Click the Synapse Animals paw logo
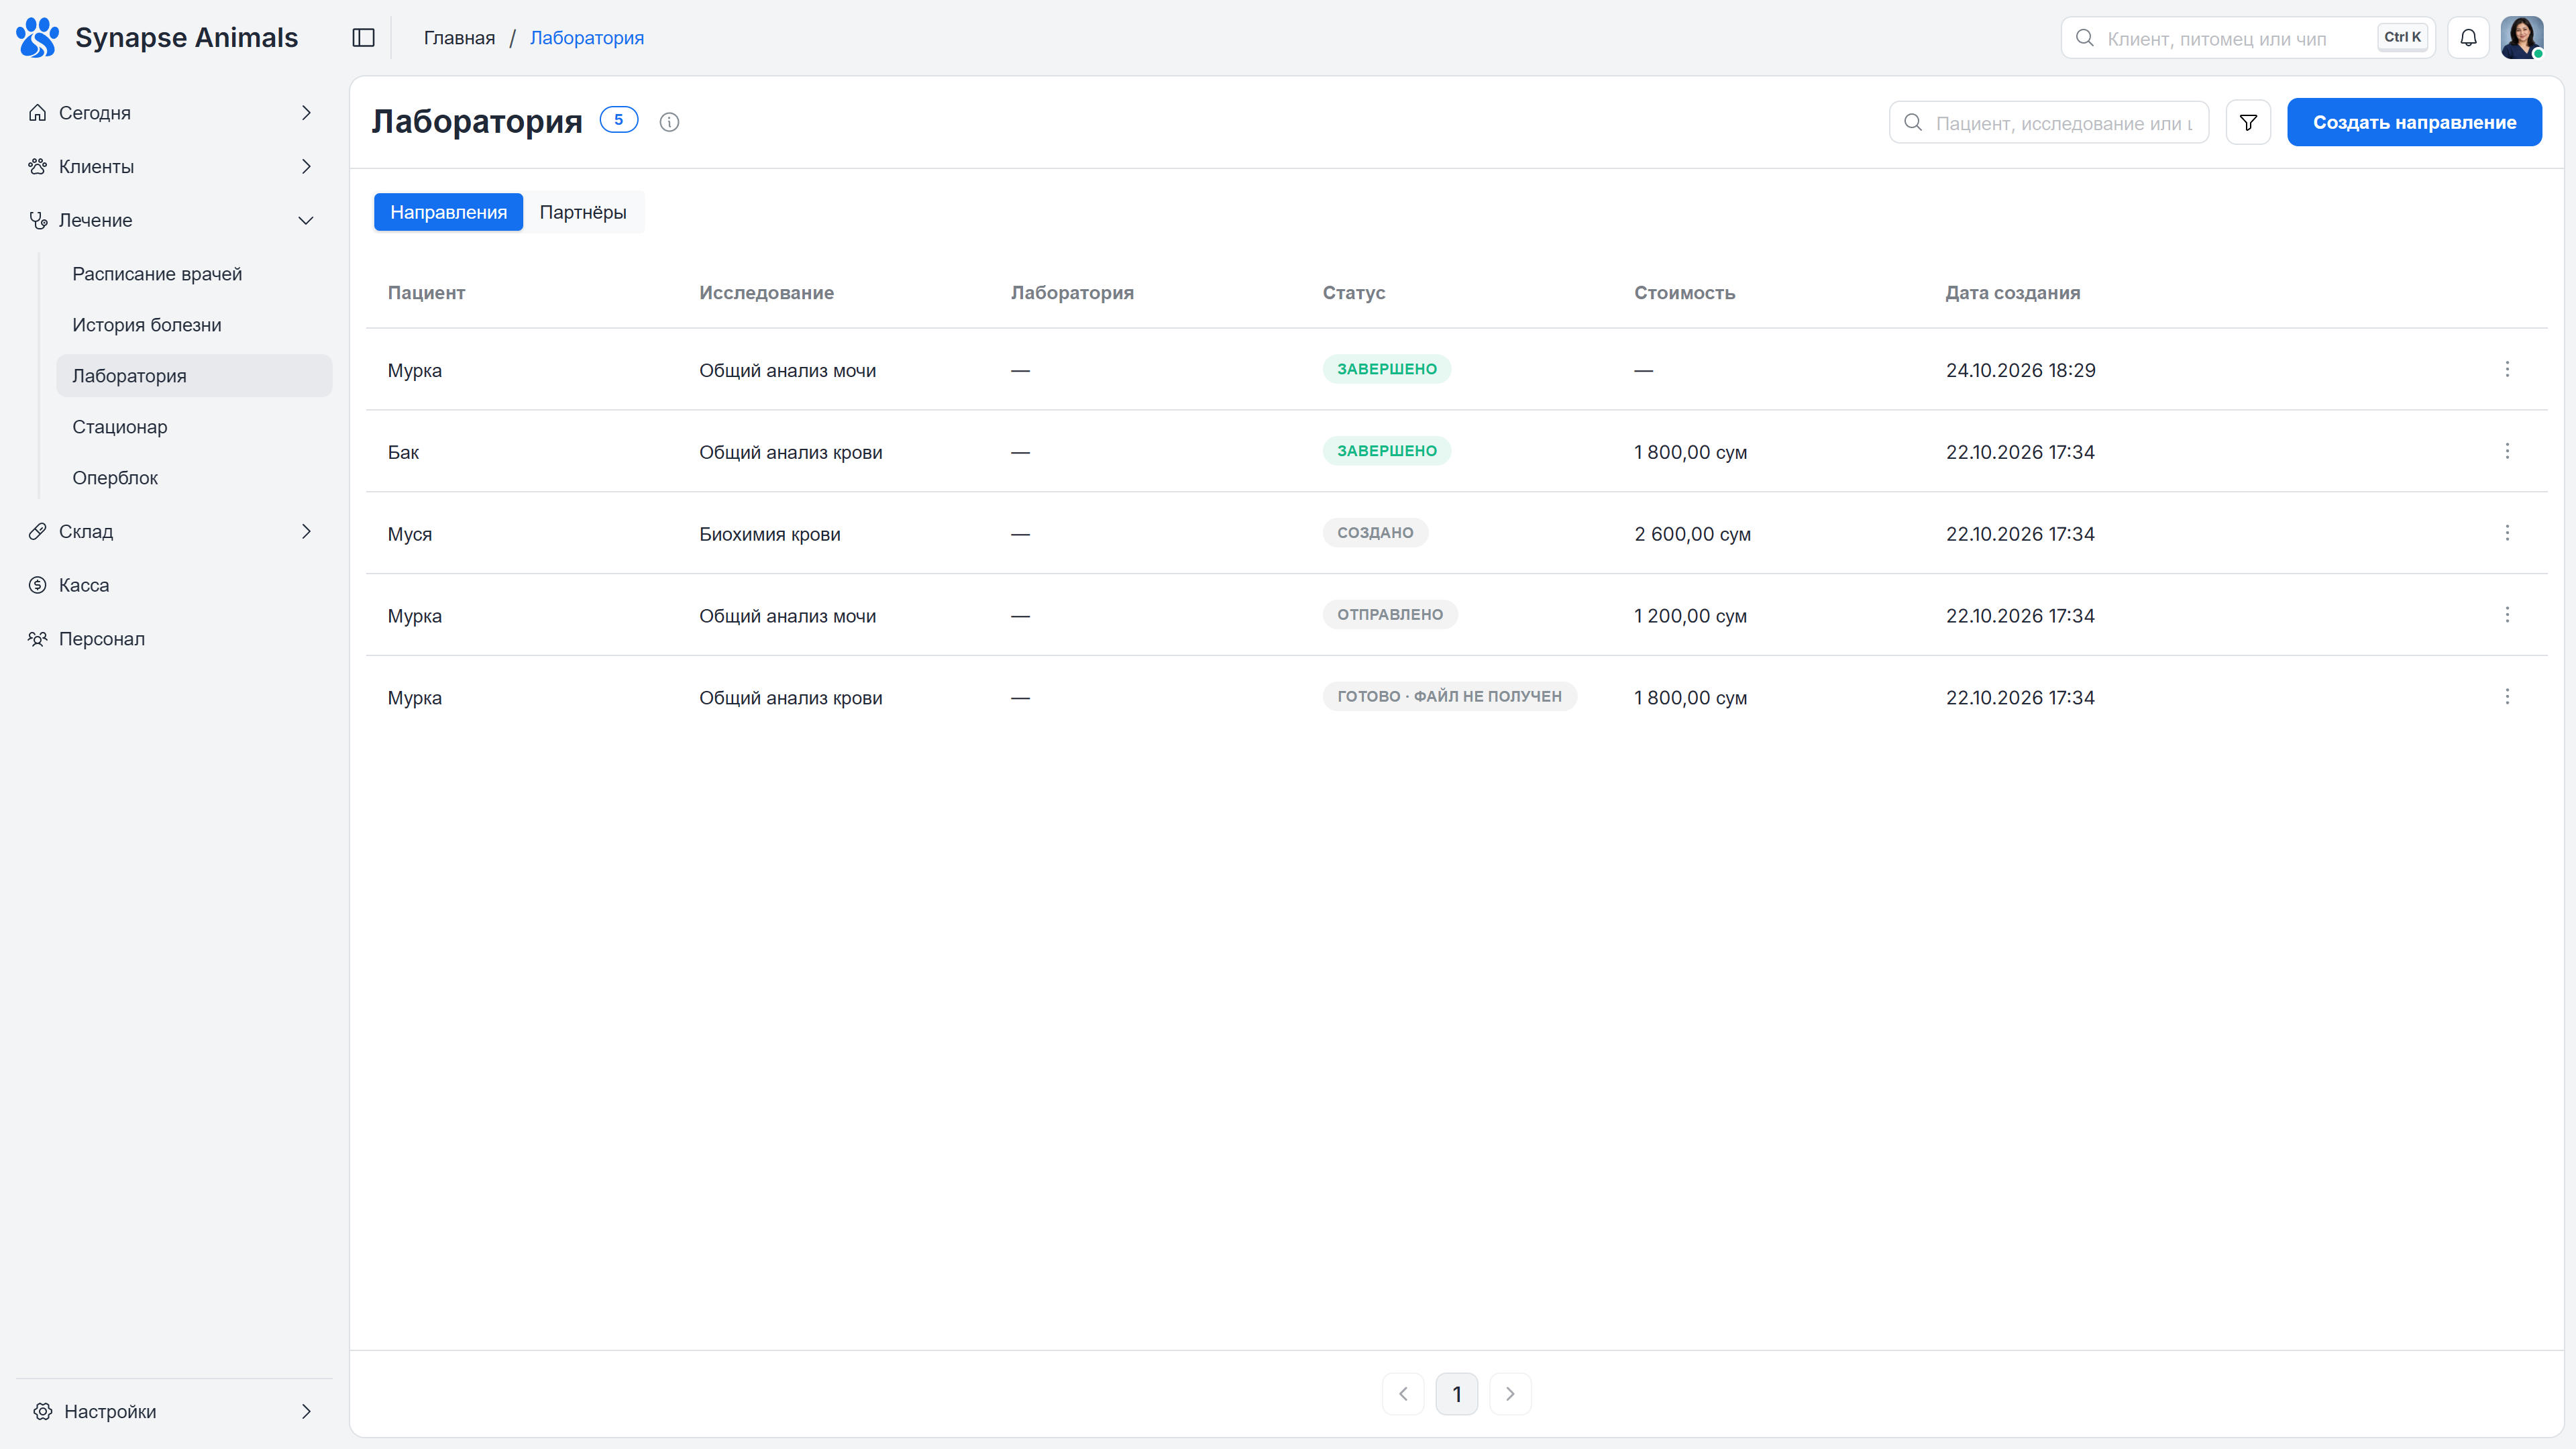 point(38,38)
